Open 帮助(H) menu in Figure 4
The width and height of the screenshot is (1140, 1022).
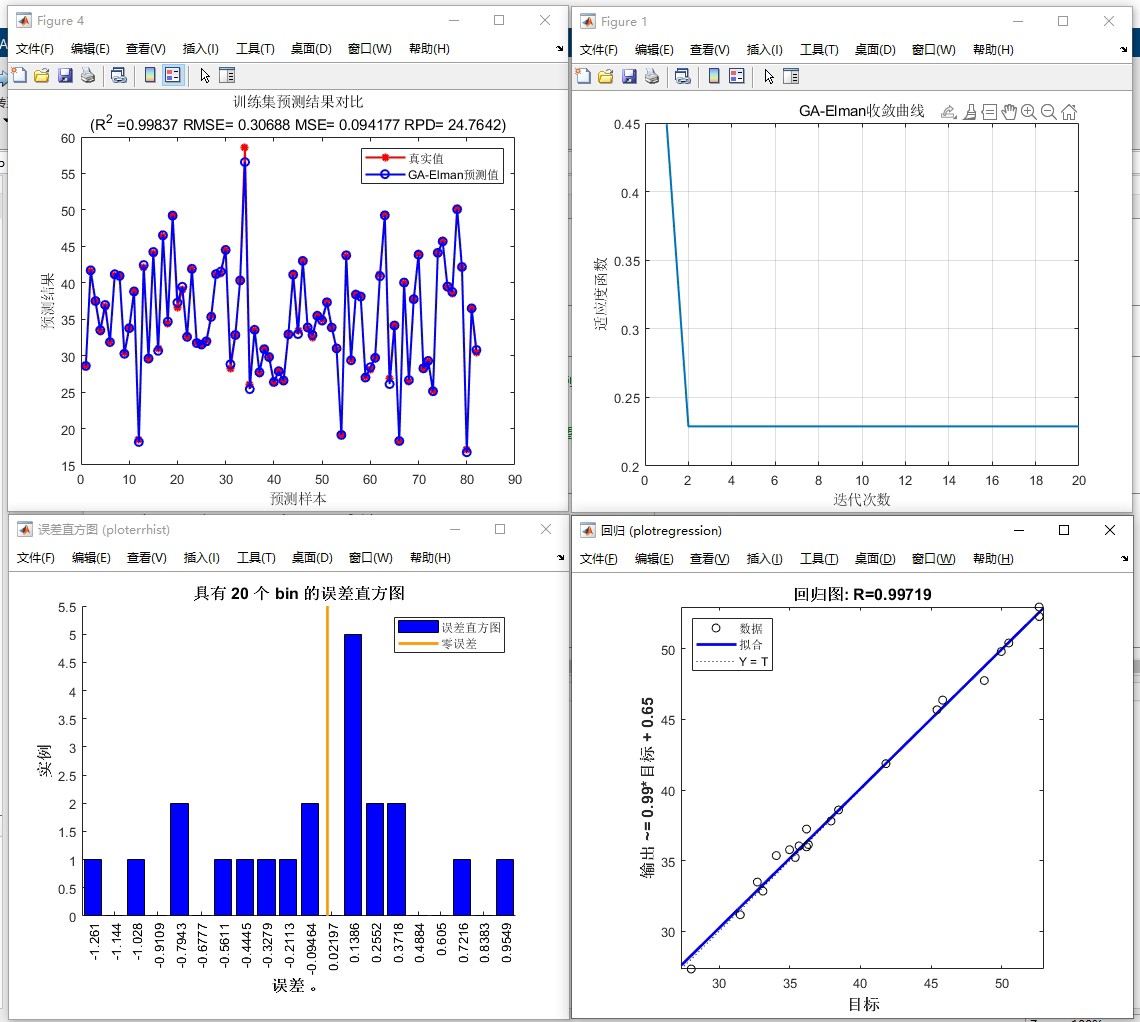[x=429, y=49]
